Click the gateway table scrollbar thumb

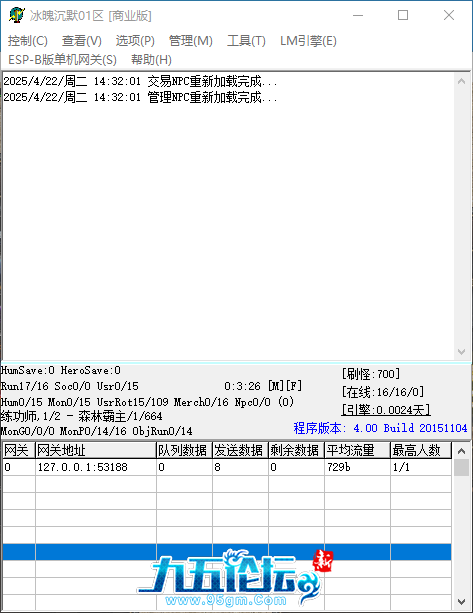tap(461, 468)
